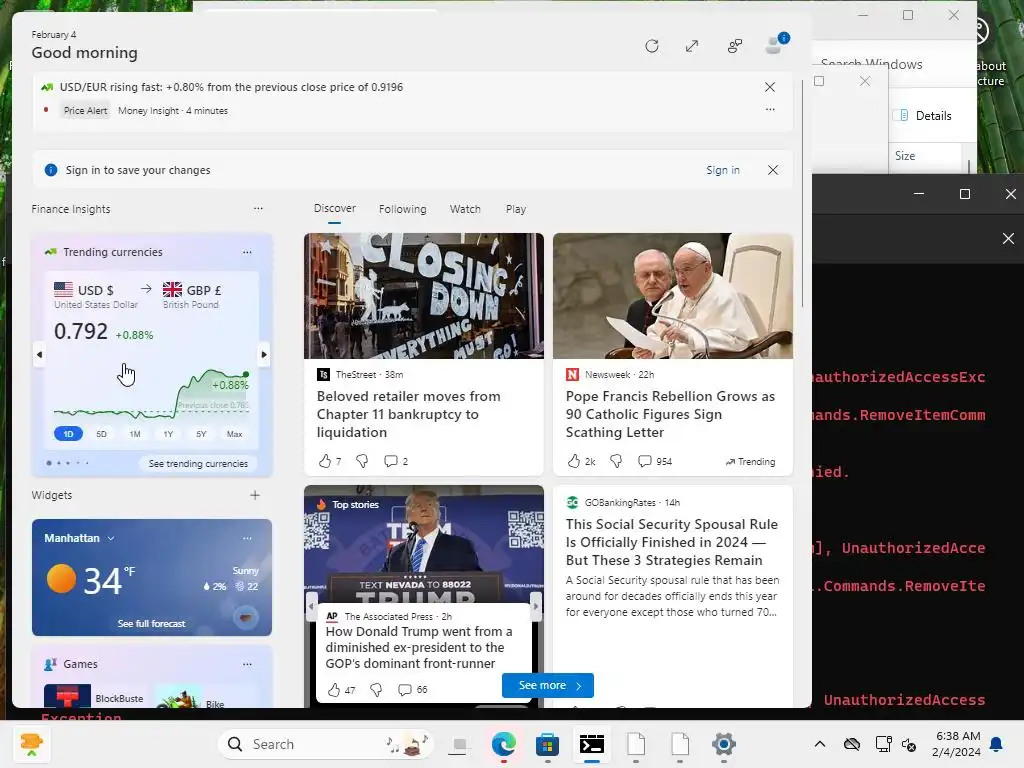Select the 1Y chart range
This screenshot has width=1024, height=768.
click(x=168, y=434)
